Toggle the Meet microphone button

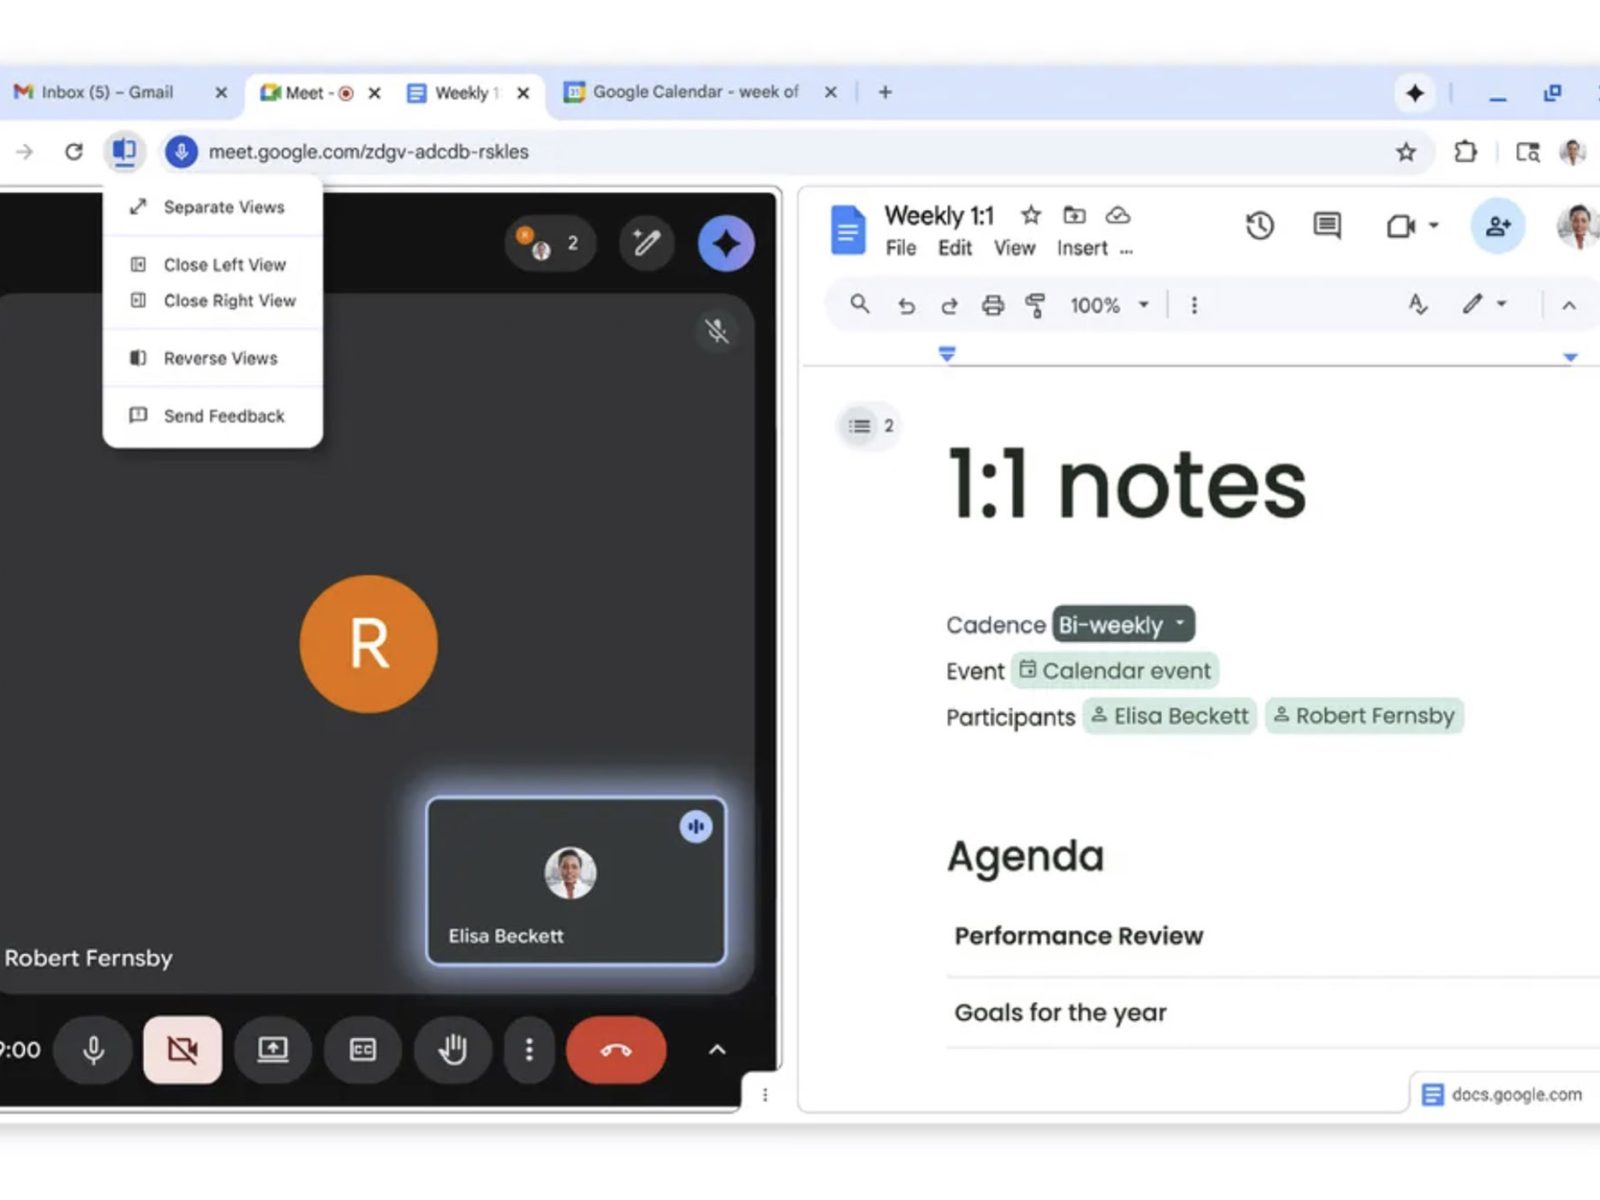93,1049
